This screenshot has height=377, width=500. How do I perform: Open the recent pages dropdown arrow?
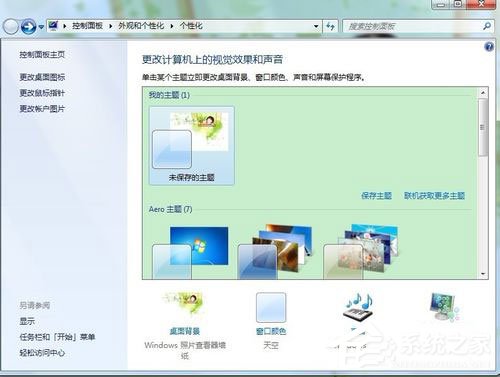[41, 27]
